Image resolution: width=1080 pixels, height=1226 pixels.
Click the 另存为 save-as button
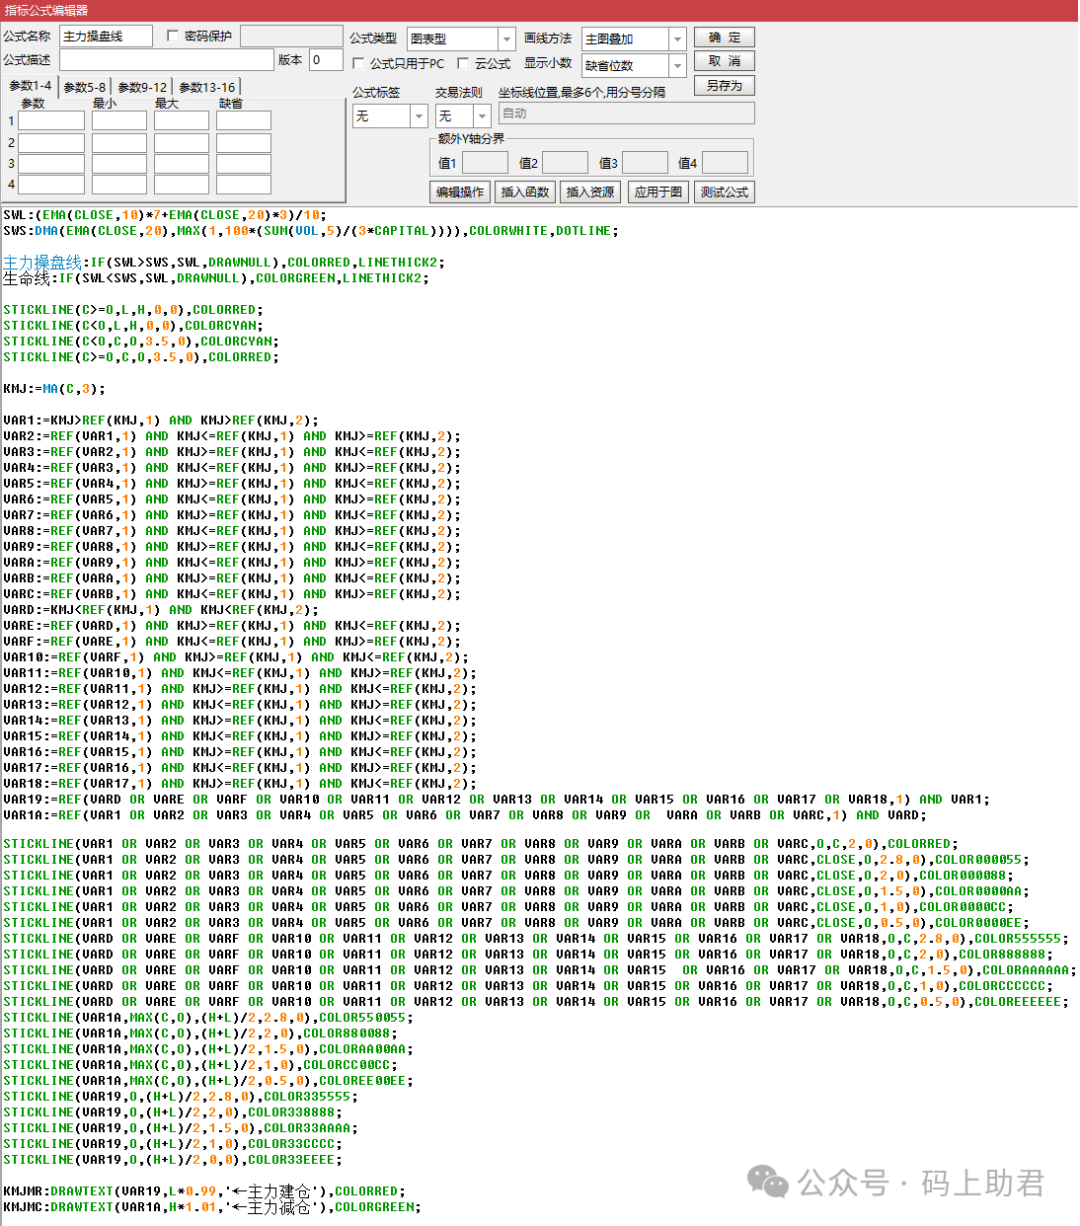(x=724, y=85)
